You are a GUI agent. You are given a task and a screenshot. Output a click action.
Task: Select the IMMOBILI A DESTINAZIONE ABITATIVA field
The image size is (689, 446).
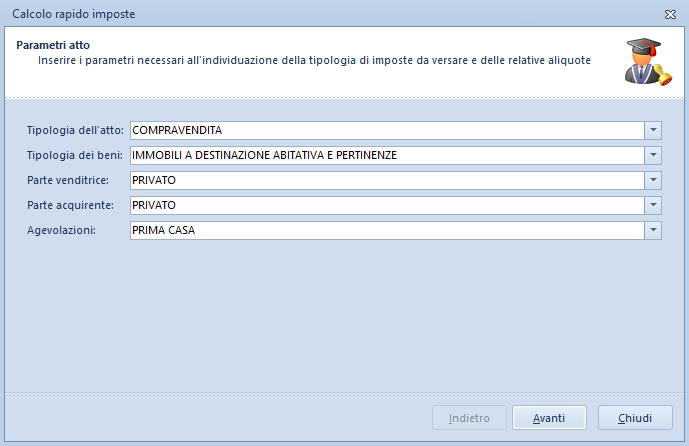(385, 155)
